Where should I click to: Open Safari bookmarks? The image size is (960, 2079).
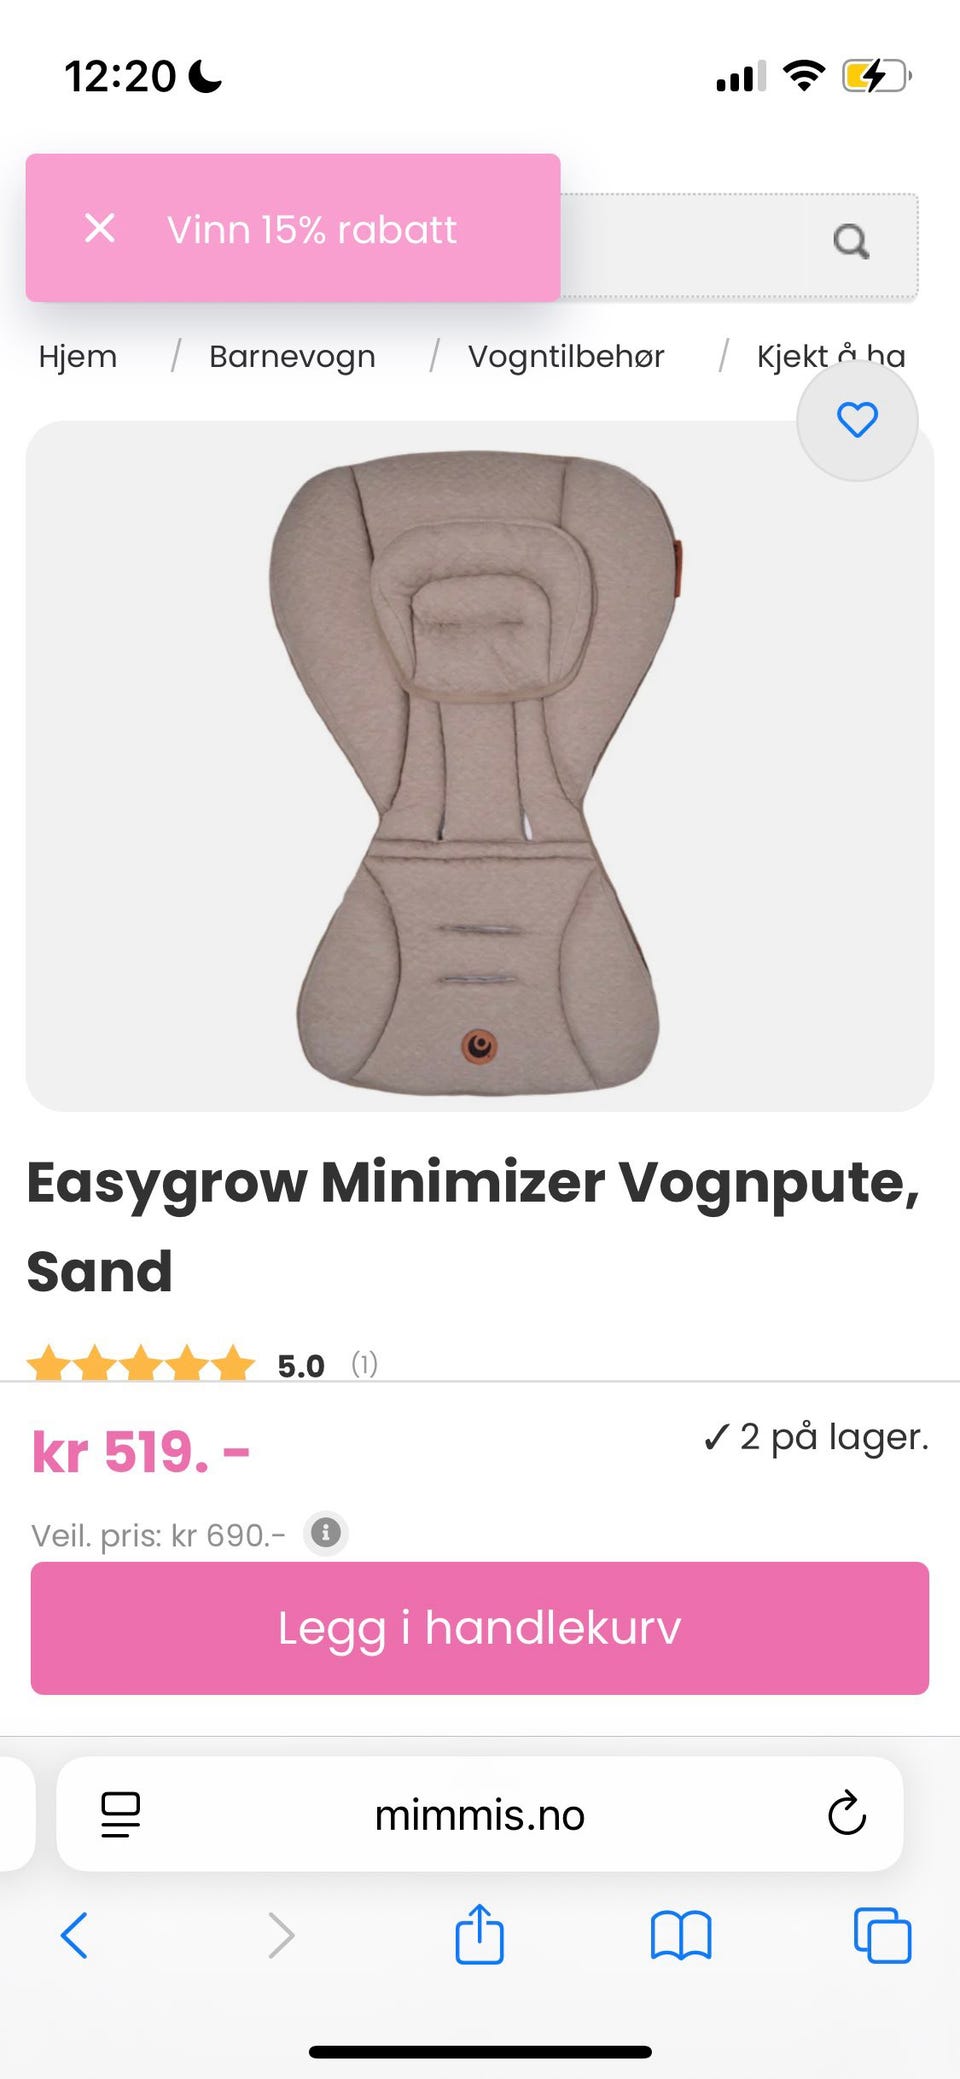pyautogui.click(x=681, y=1935)
